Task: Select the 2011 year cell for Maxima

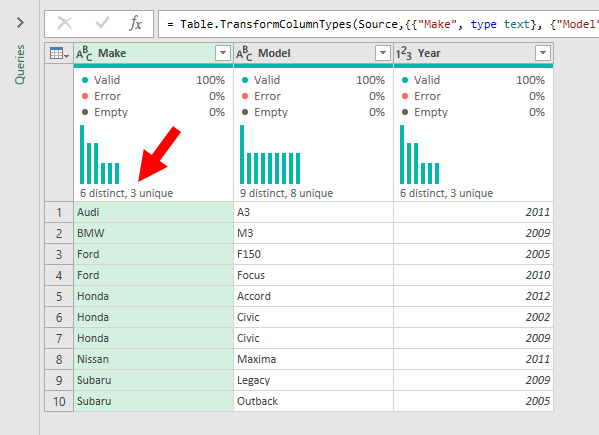Action: tap(473, 359)
